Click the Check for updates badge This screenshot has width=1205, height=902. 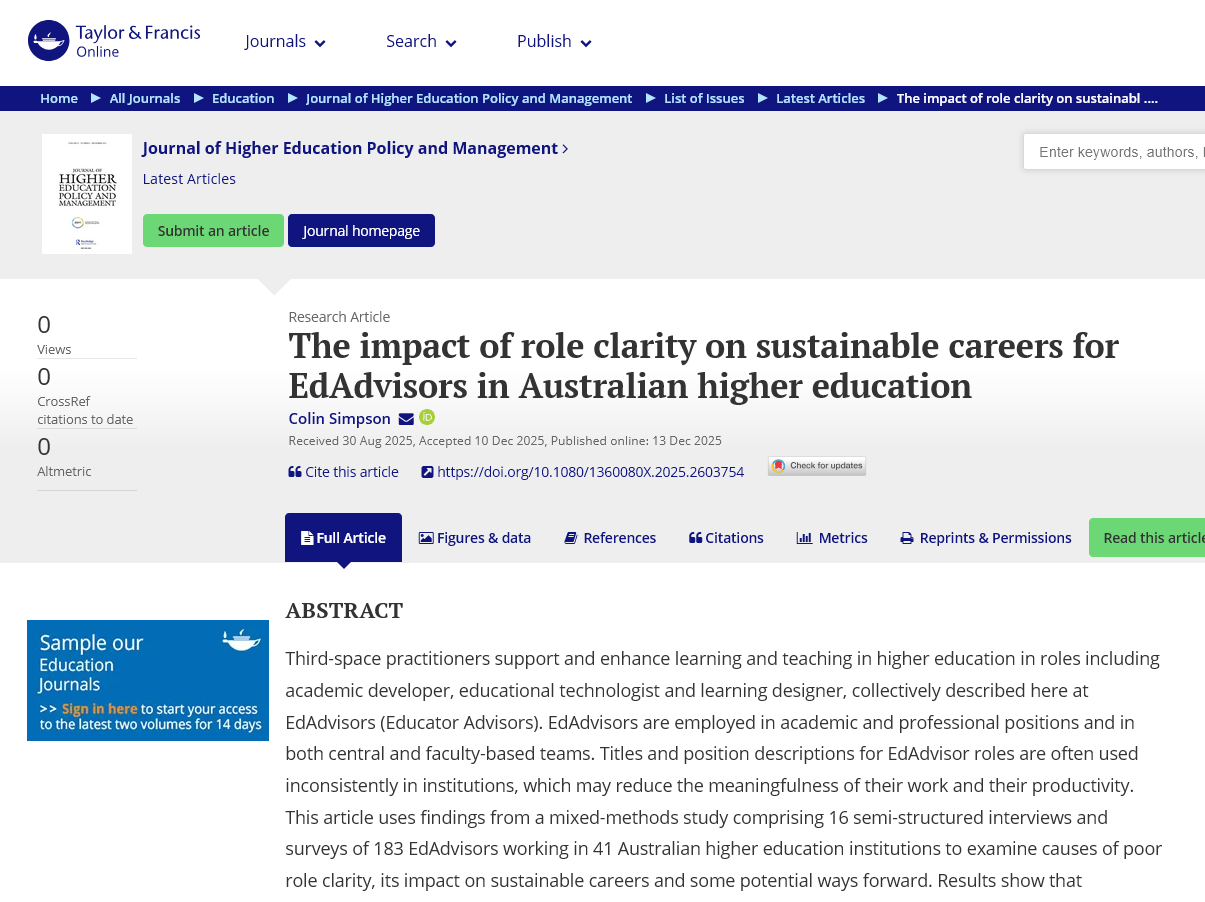pos(816,466)
